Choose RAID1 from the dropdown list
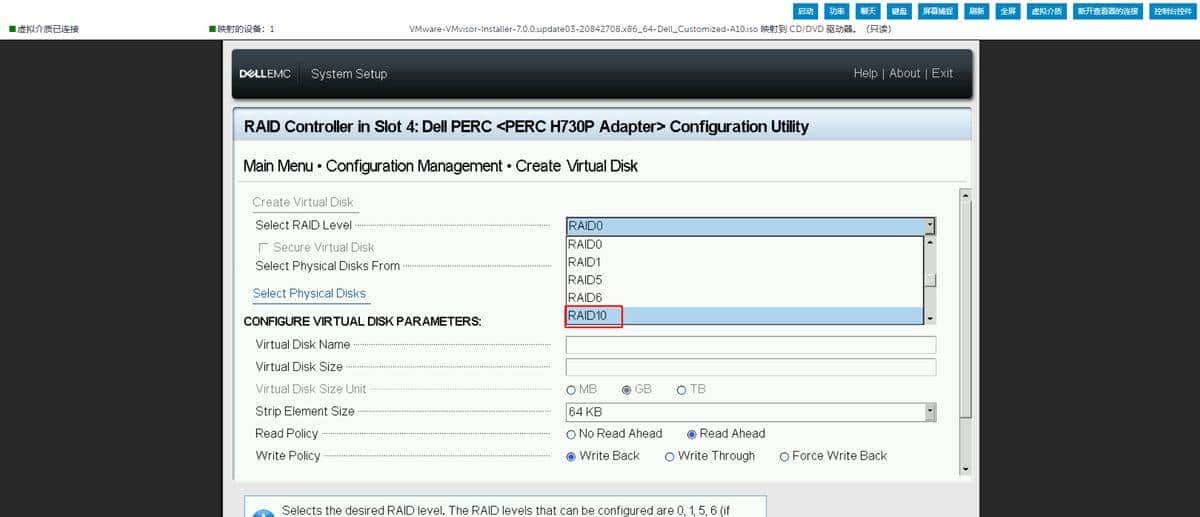 click(x=745, y=262)
